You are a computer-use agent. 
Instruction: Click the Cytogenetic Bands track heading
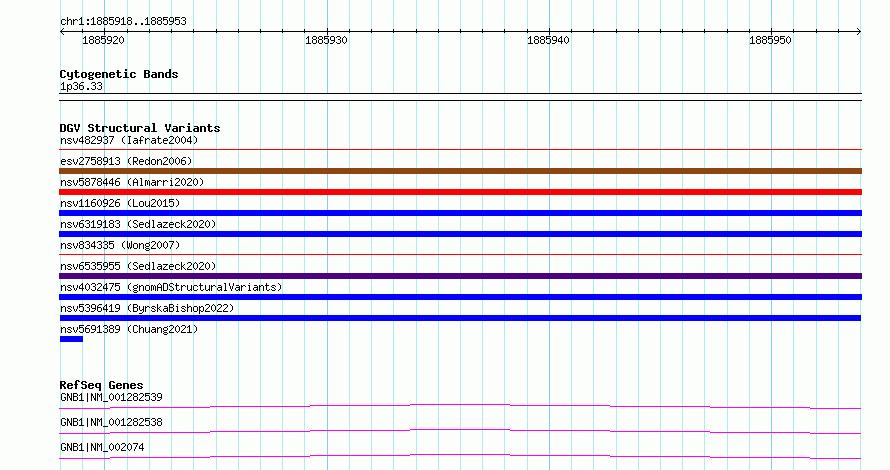point(119,74)
